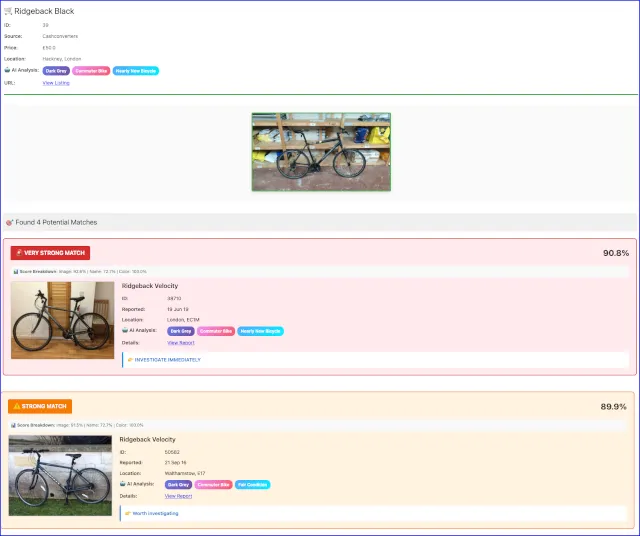Click the listing price value '£50.0'

pos(49,48)
